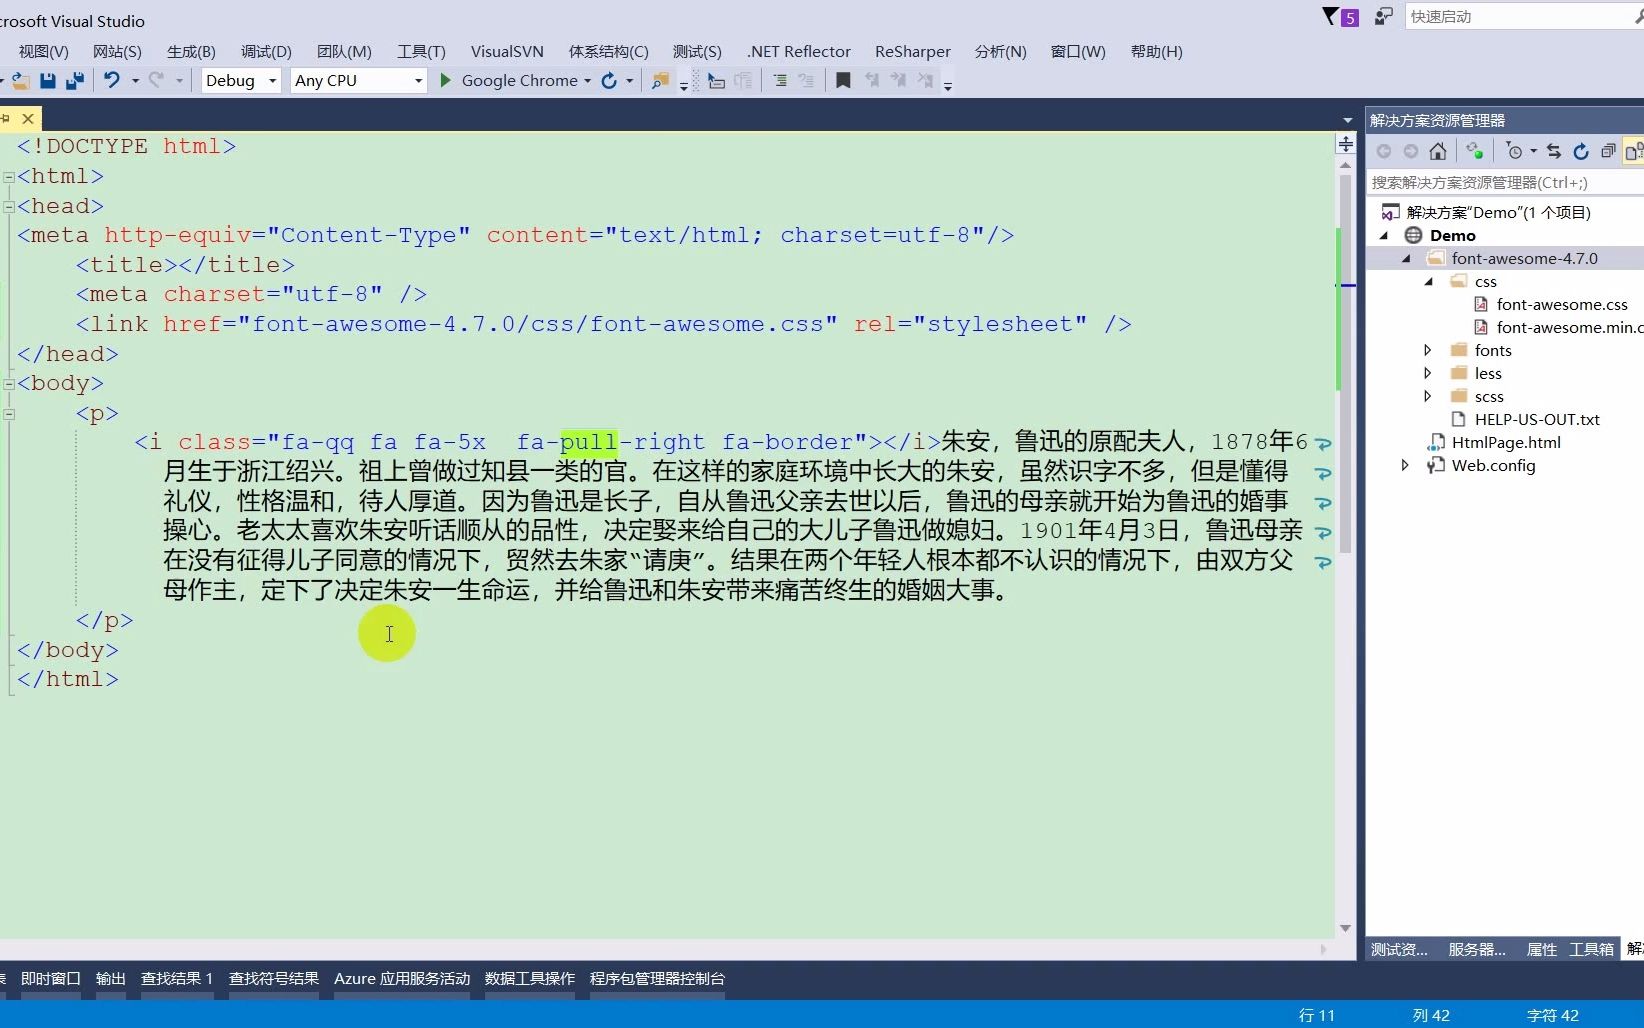This screenshot has width=1644, height=1028.
Task: Click Sync with Active Document icon
Action: coord(1554,151)
